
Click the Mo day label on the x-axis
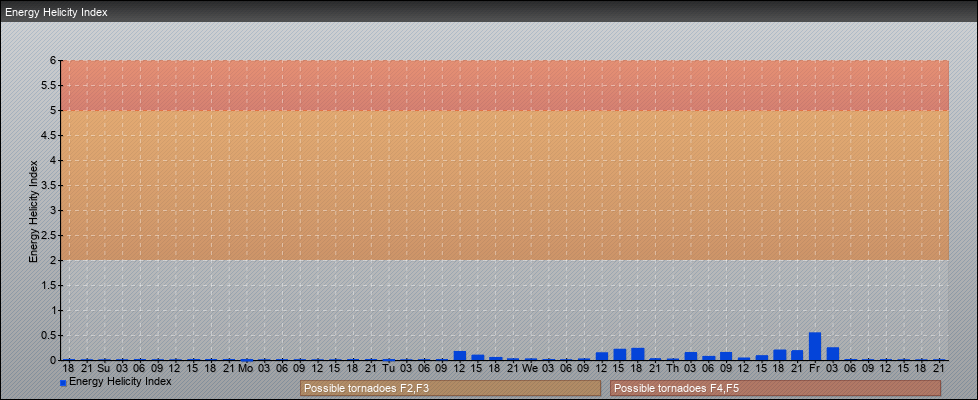coord(246,369)
